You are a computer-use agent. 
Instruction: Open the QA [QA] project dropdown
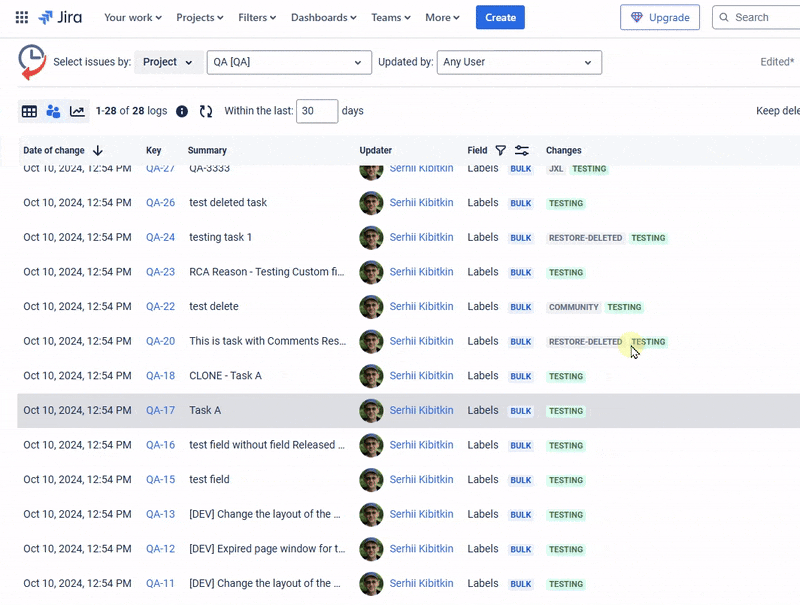pos(288,62)
